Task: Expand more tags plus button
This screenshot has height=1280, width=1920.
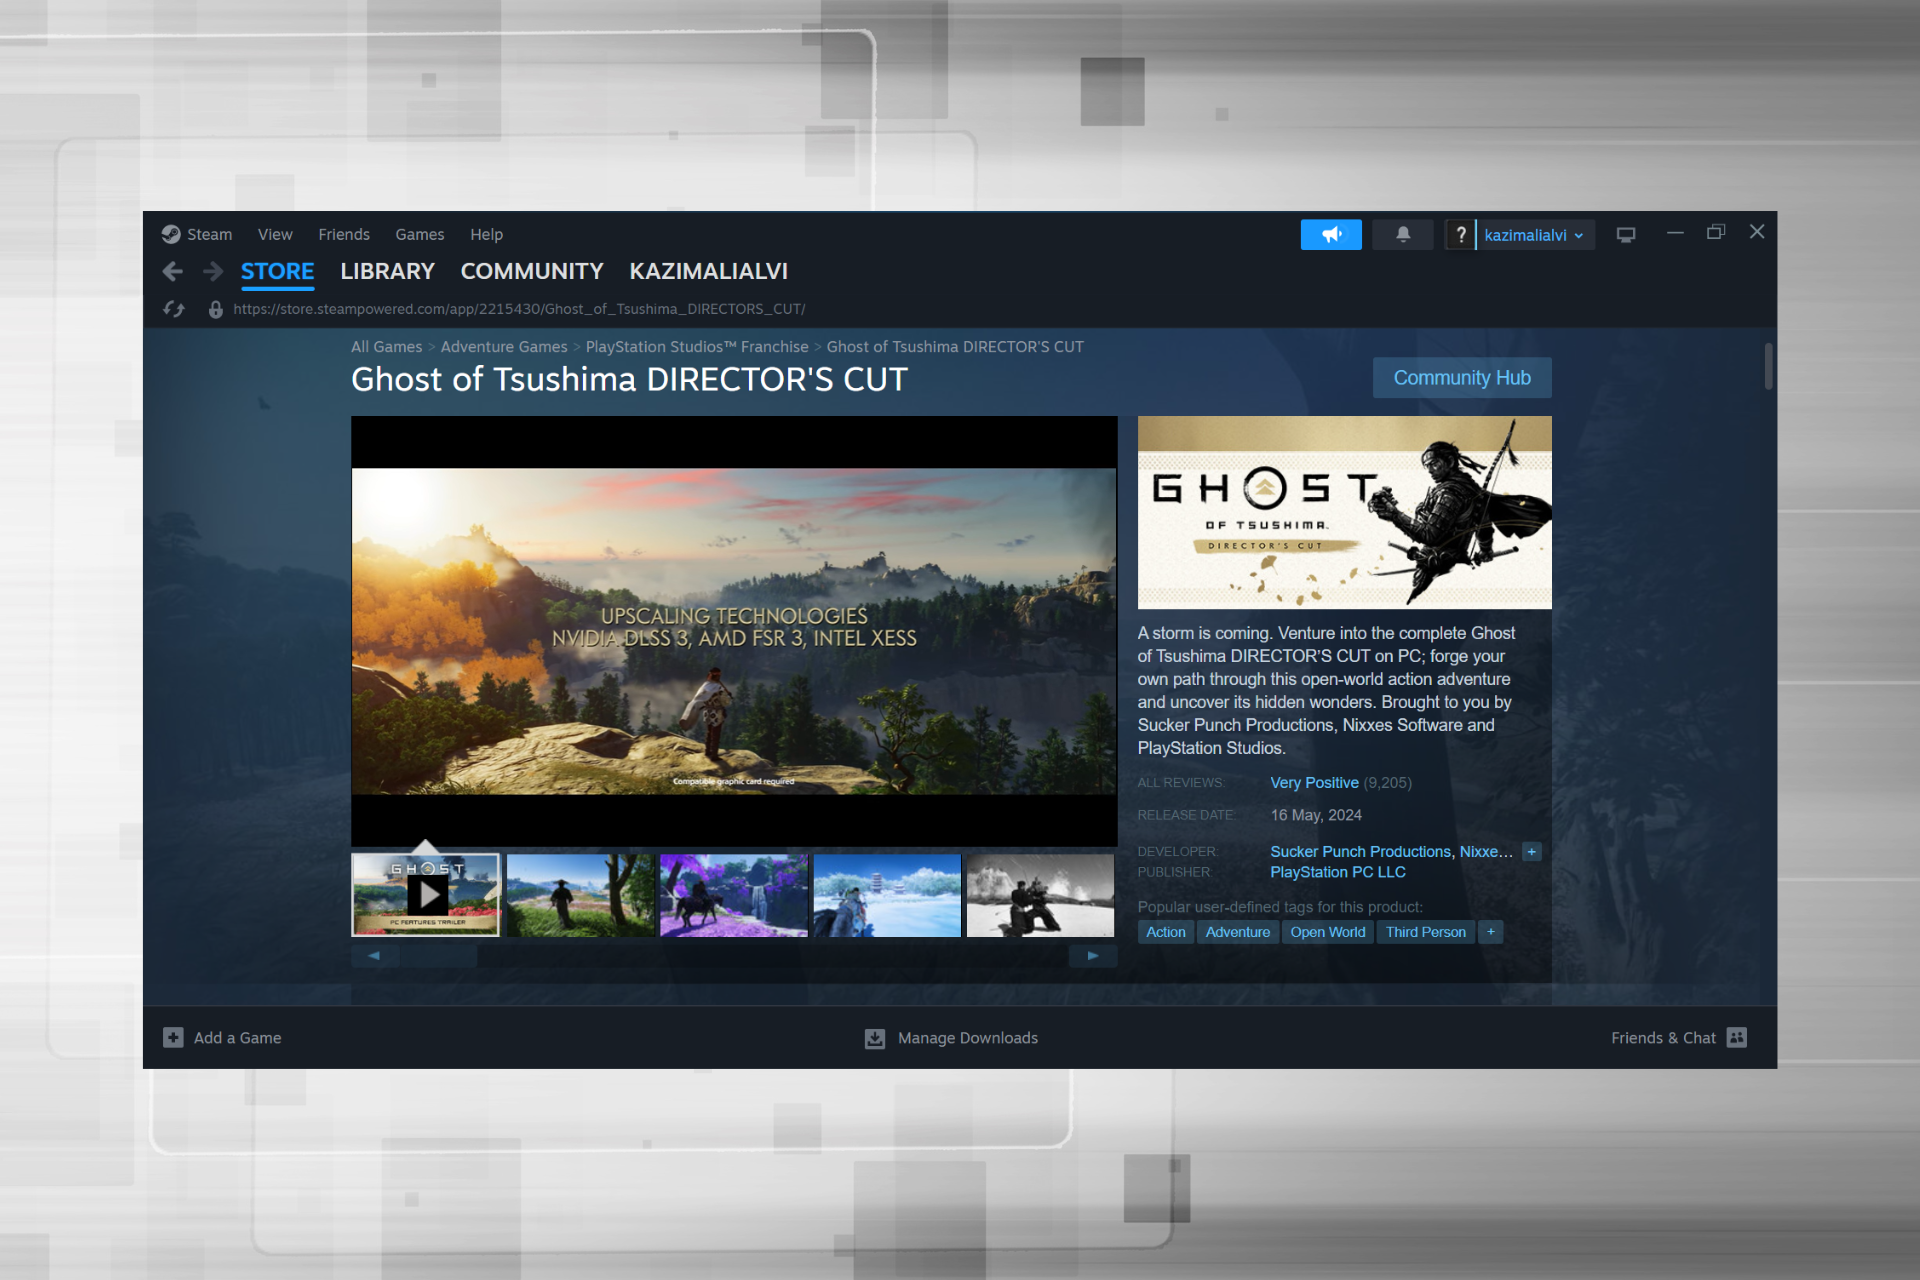Action: (x=1491, y=932)
